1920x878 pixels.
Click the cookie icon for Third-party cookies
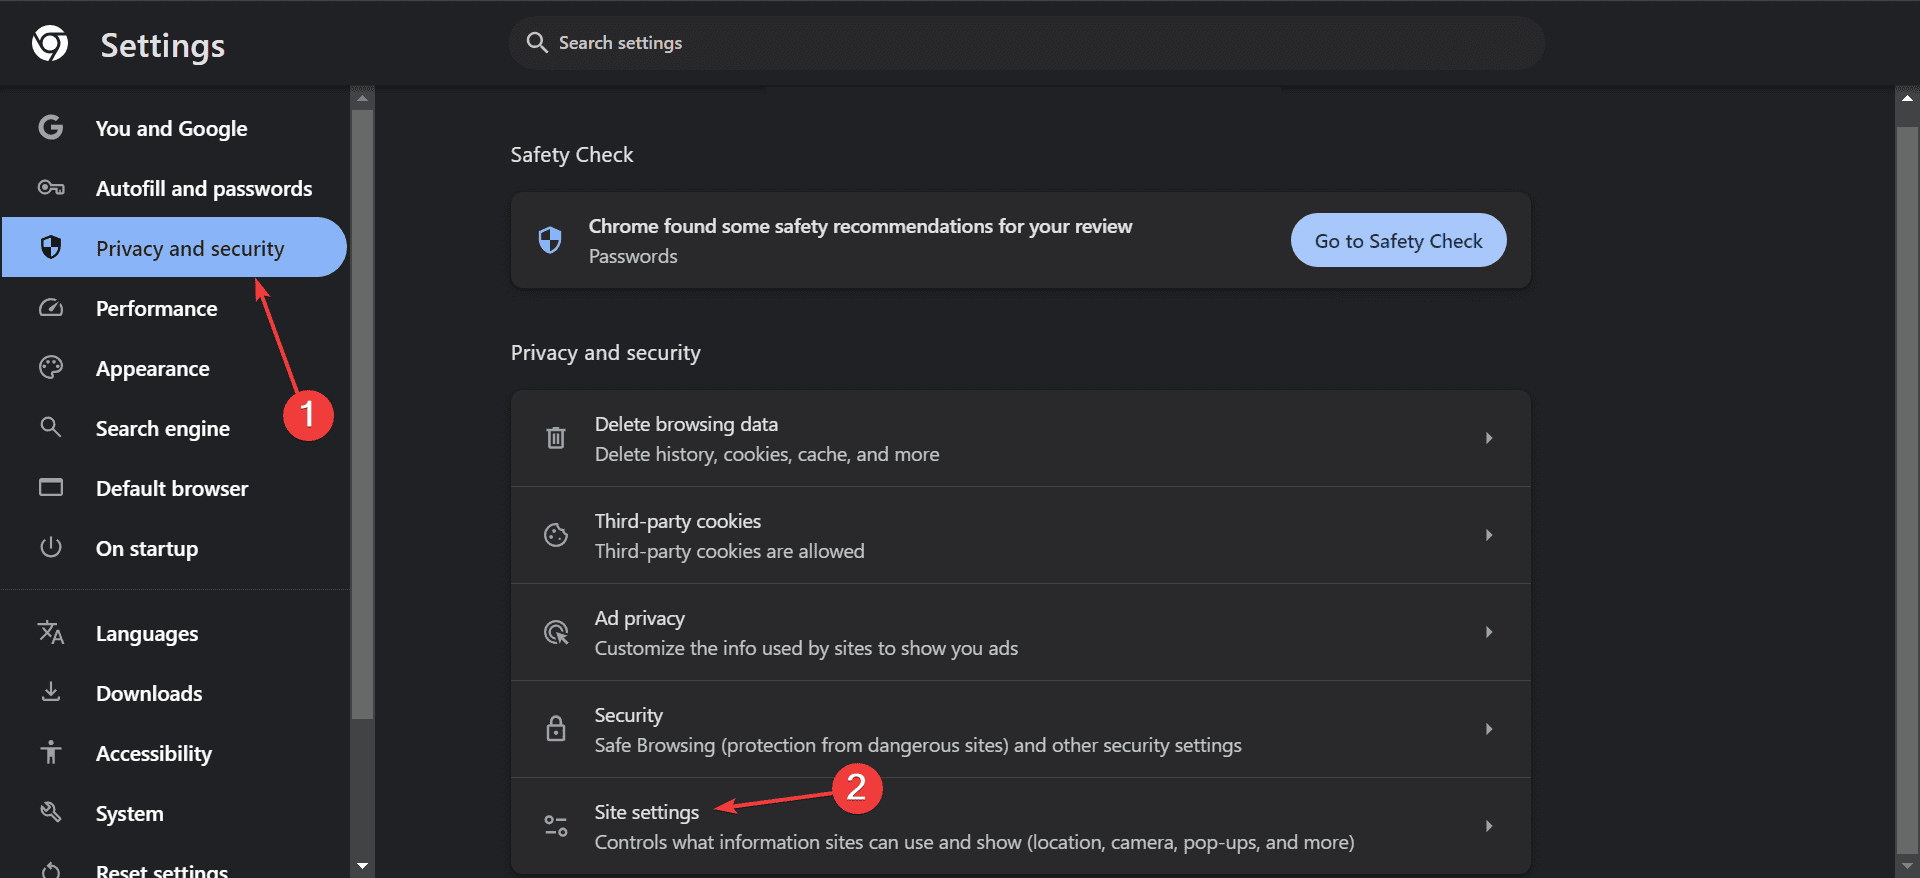pos(556,535)
